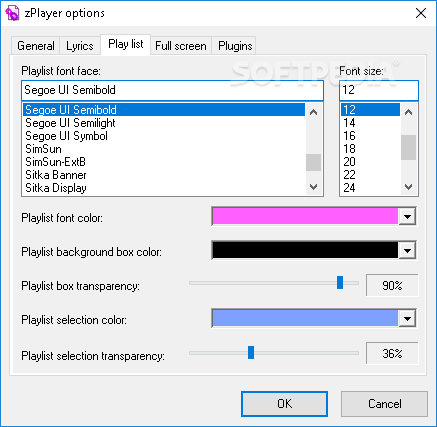Select the SimSun font entry
This screenshot has height=427, width=437.
coord(164,149)
